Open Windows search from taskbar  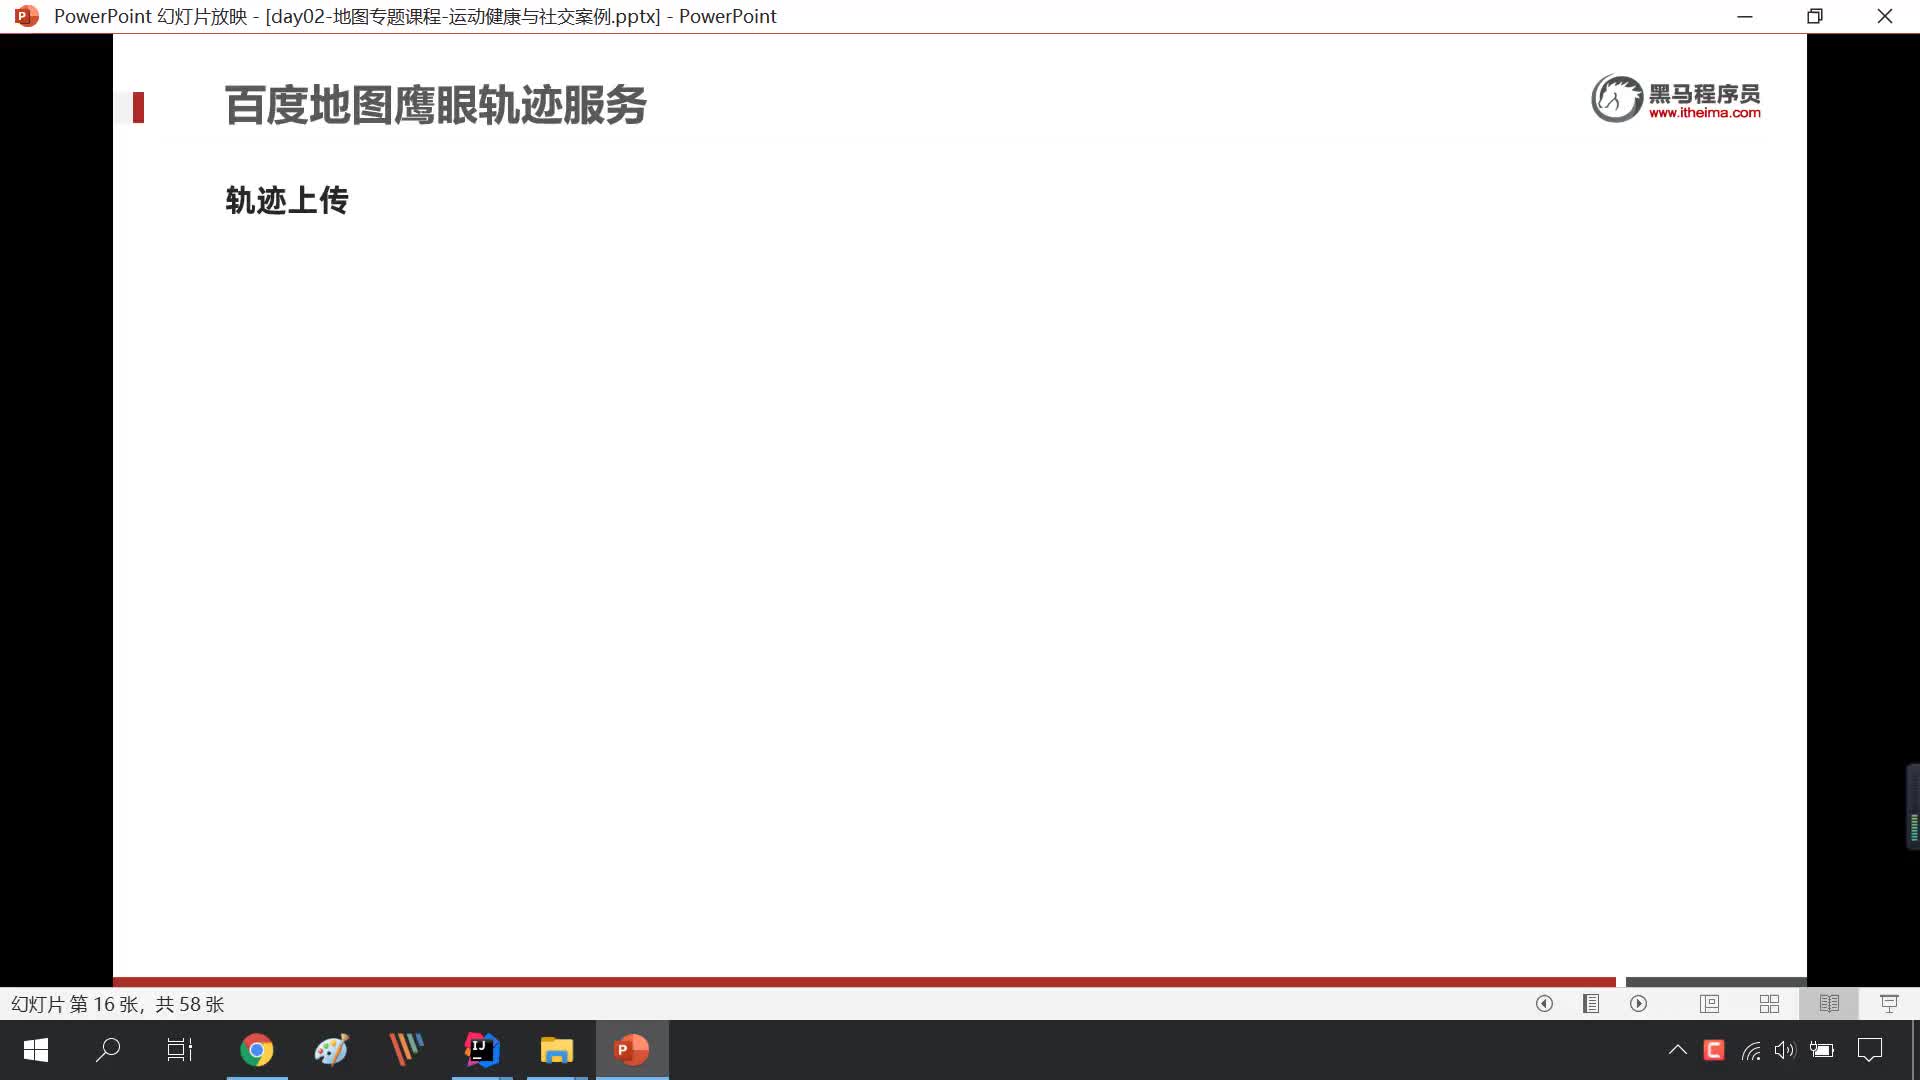pos(108,1050)
